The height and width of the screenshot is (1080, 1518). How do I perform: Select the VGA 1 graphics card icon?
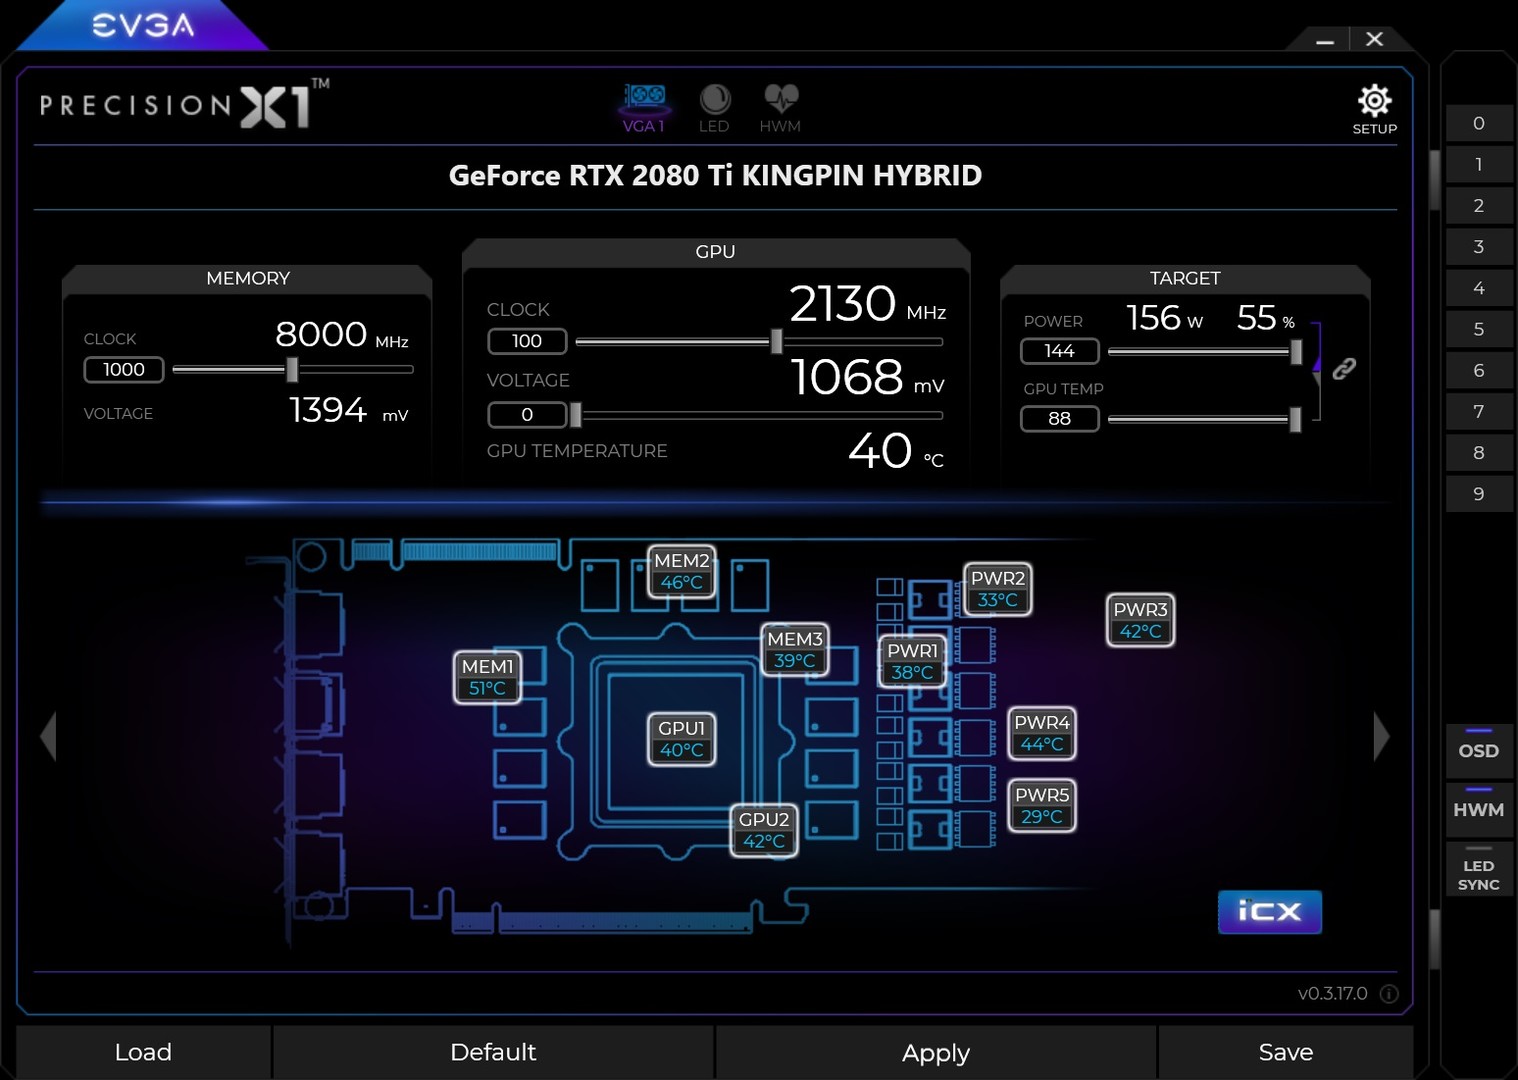(x=644, y=105)
